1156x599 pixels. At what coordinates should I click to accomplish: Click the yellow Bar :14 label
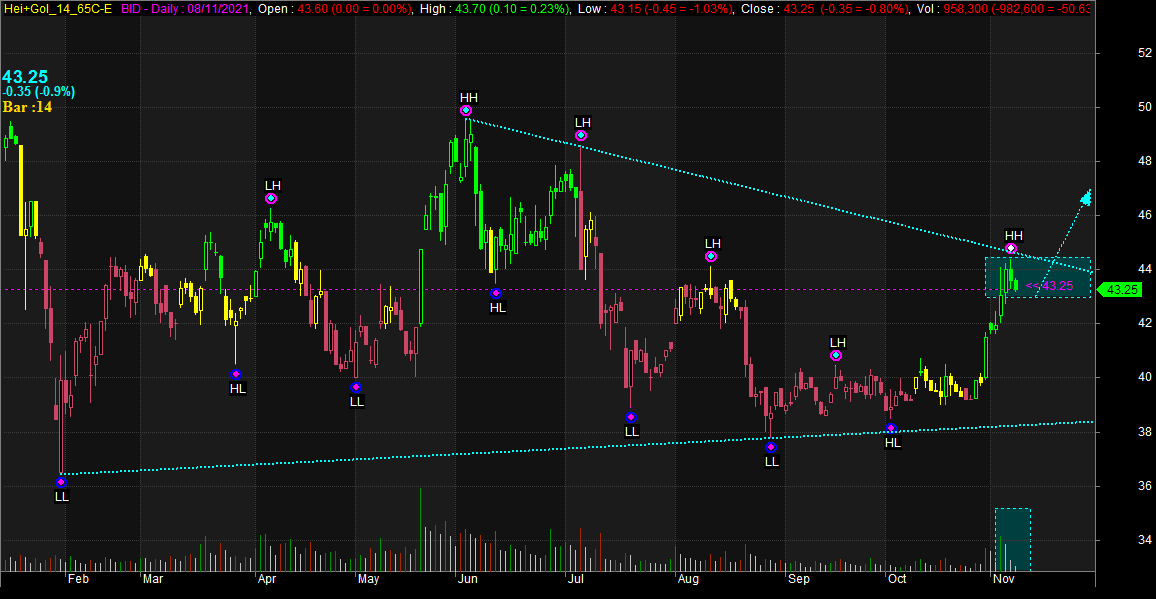[x=27, y=107]
